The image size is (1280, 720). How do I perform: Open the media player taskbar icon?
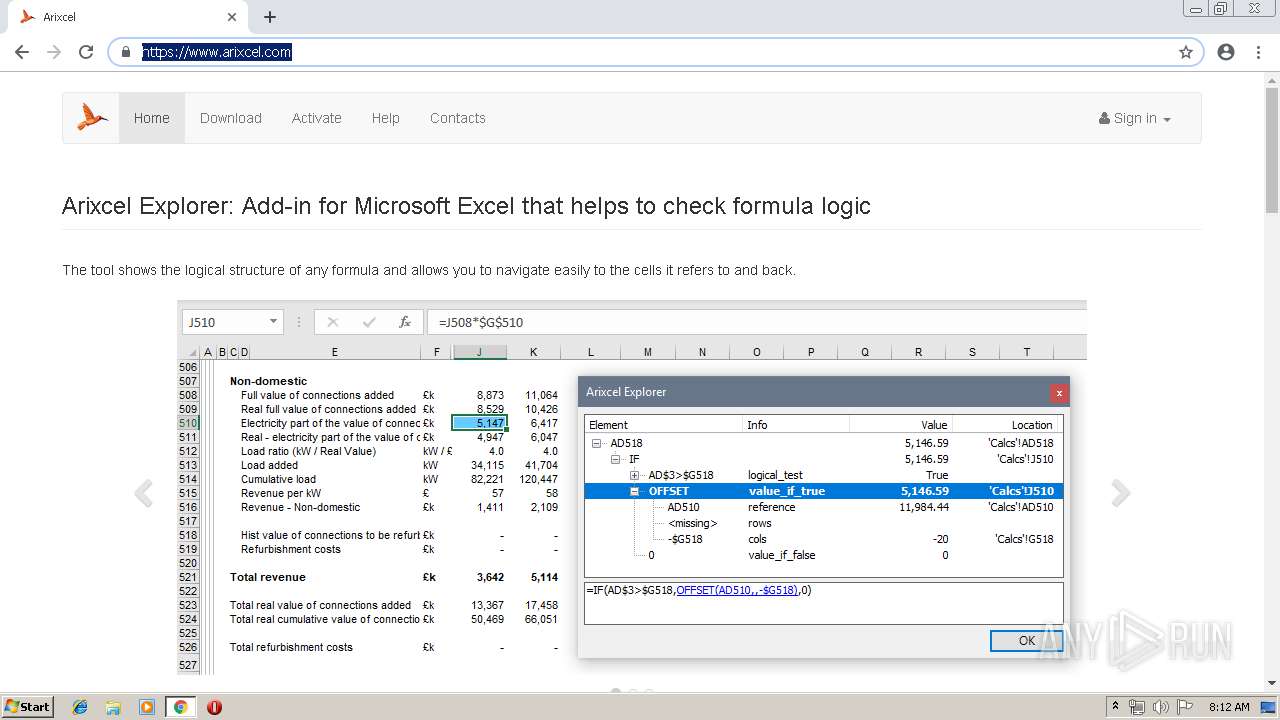click(x=147, y=707)
